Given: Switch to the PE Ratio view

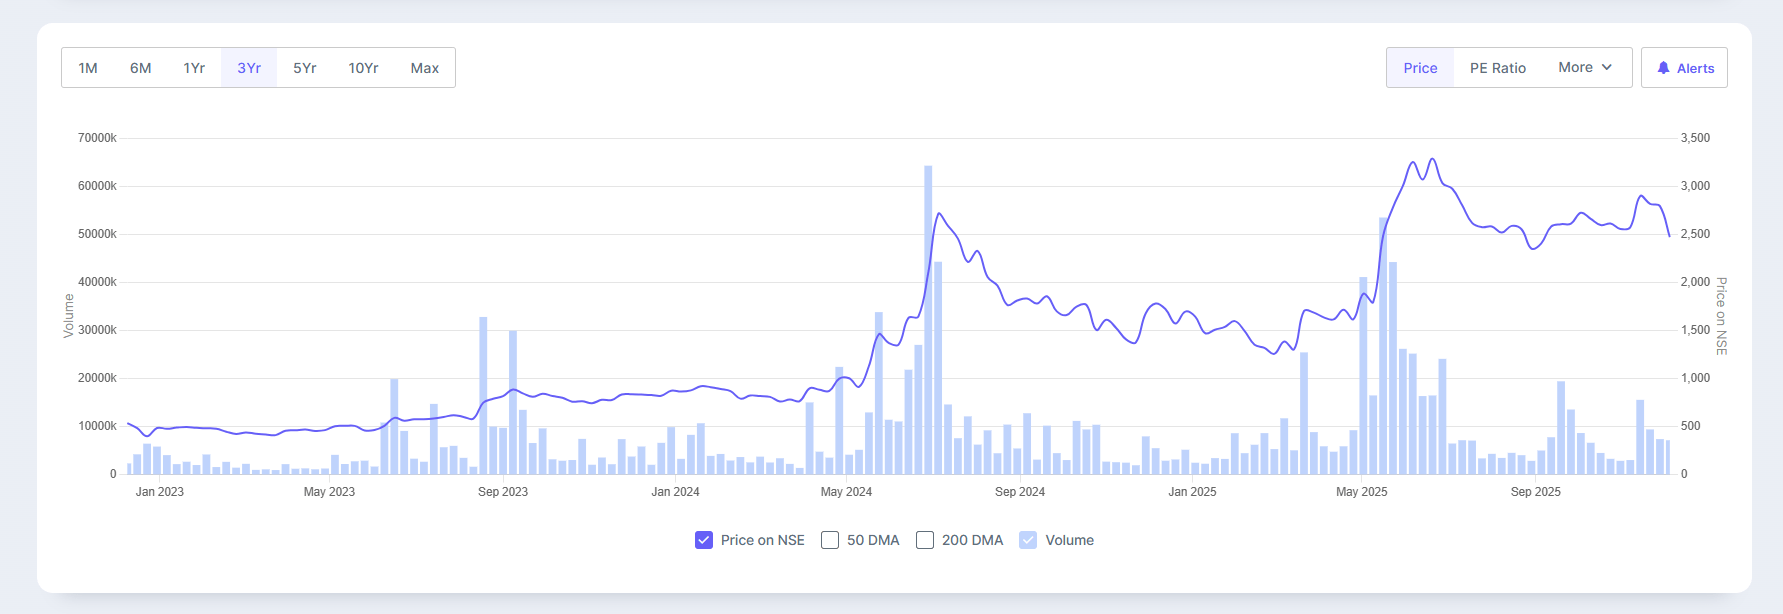Looking at the screenshot, I should click(1497, 68).
